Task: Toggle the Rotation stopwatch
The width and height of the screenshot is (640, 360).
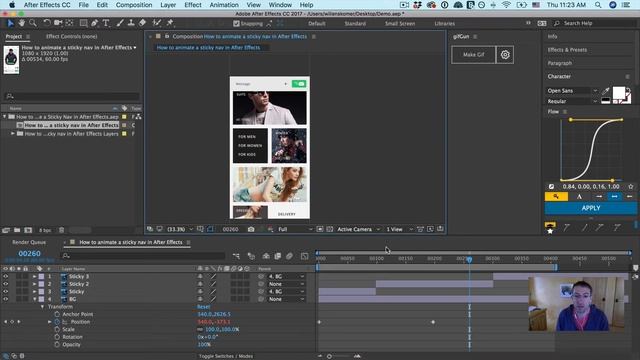Action: coord(57,337)
